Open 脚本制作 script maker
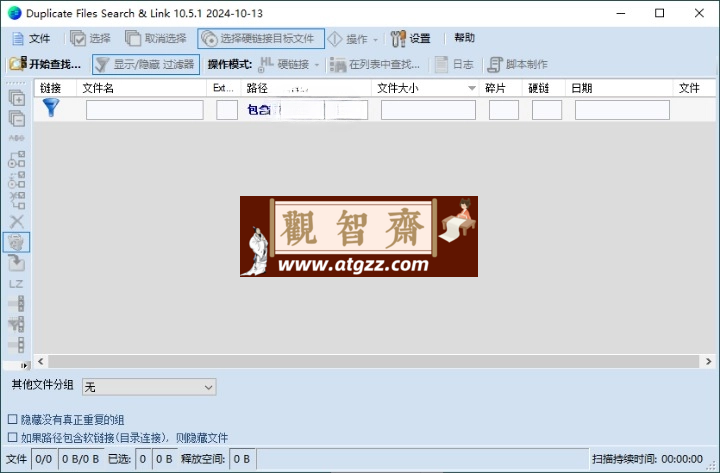This screenshot has width=720, height=473. click(518, 64)
